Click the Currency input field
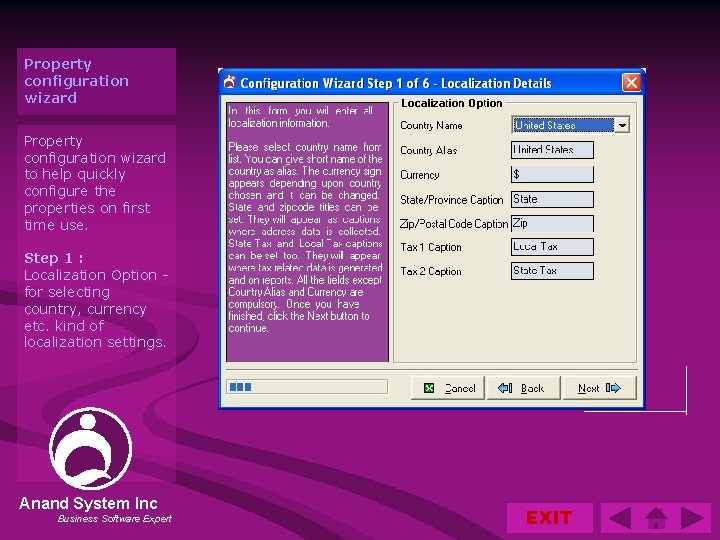Viewport: 720px width, 540px height. (x=552, y=174)
